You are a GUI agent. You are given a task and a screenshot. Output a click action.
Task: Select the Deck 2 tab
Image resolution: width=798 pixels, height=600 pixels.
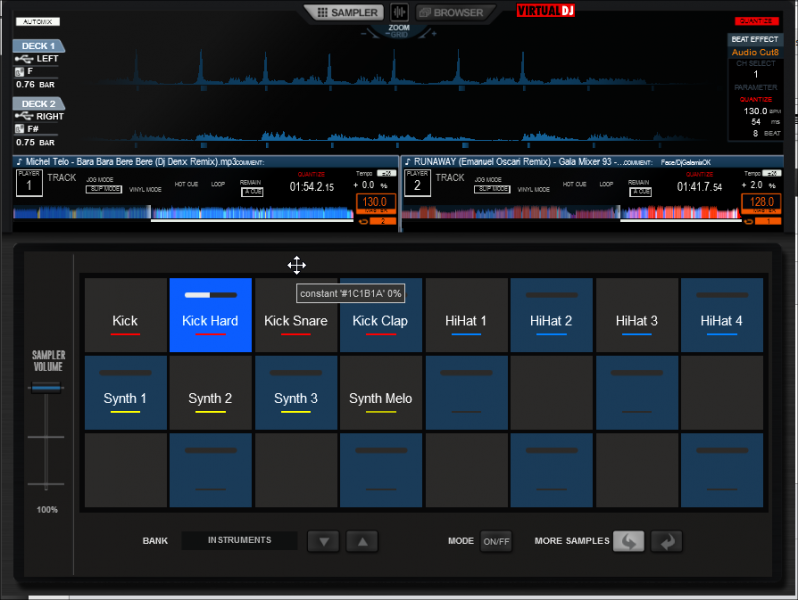[38, 104]
